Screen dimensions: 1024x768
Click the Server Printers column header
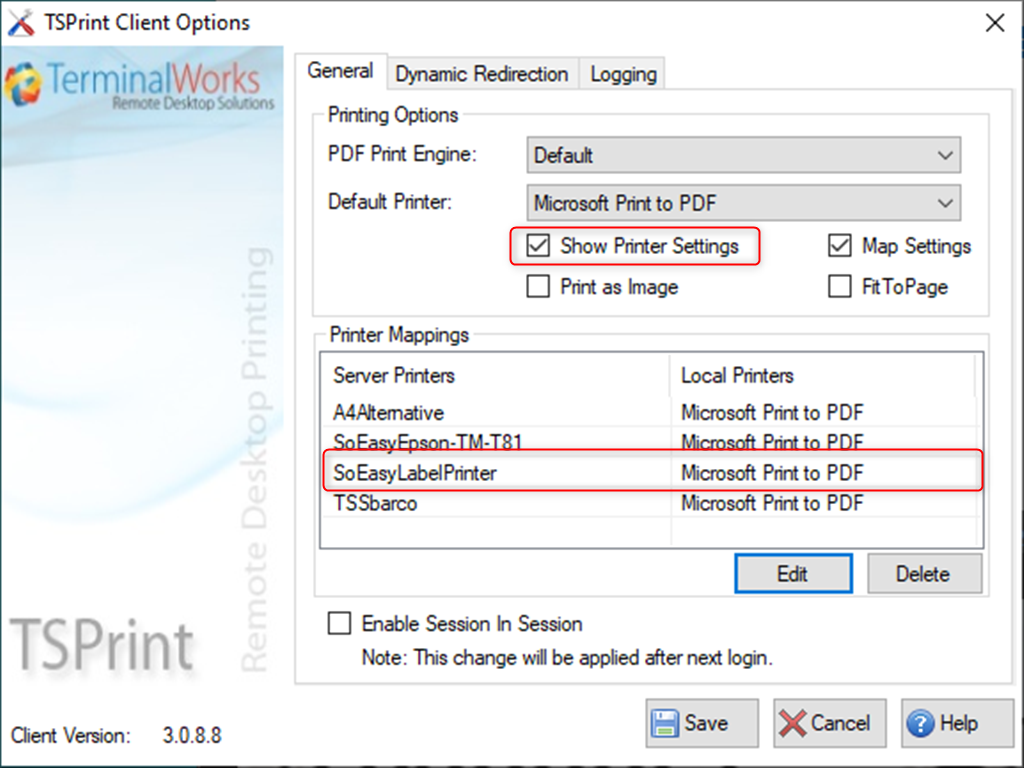495,376
